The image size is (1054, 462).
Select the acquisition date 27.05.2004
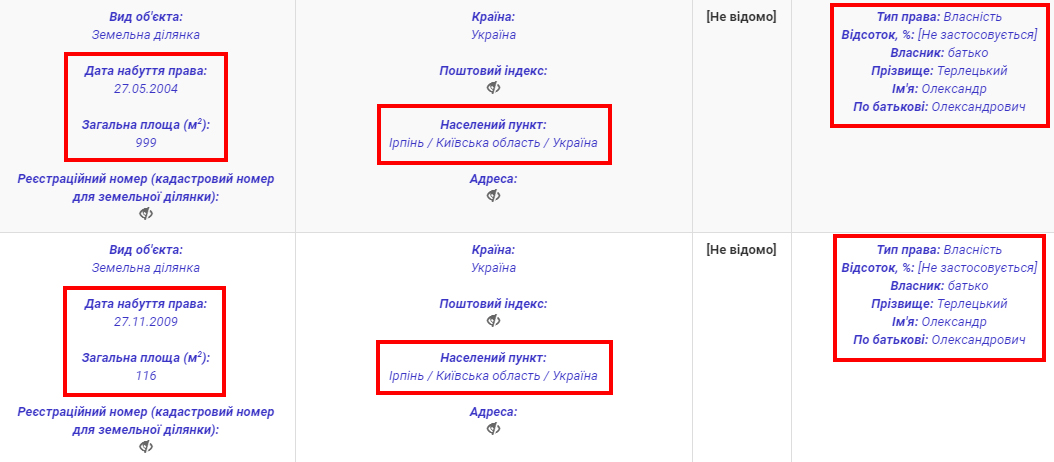[146, 88]
